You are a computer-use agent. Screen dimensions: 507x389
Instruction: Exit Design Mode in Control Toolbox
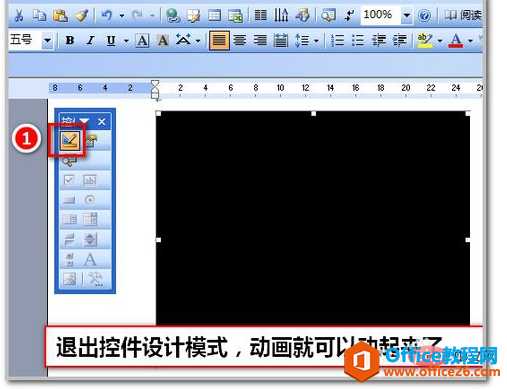[x=70, y=141]
